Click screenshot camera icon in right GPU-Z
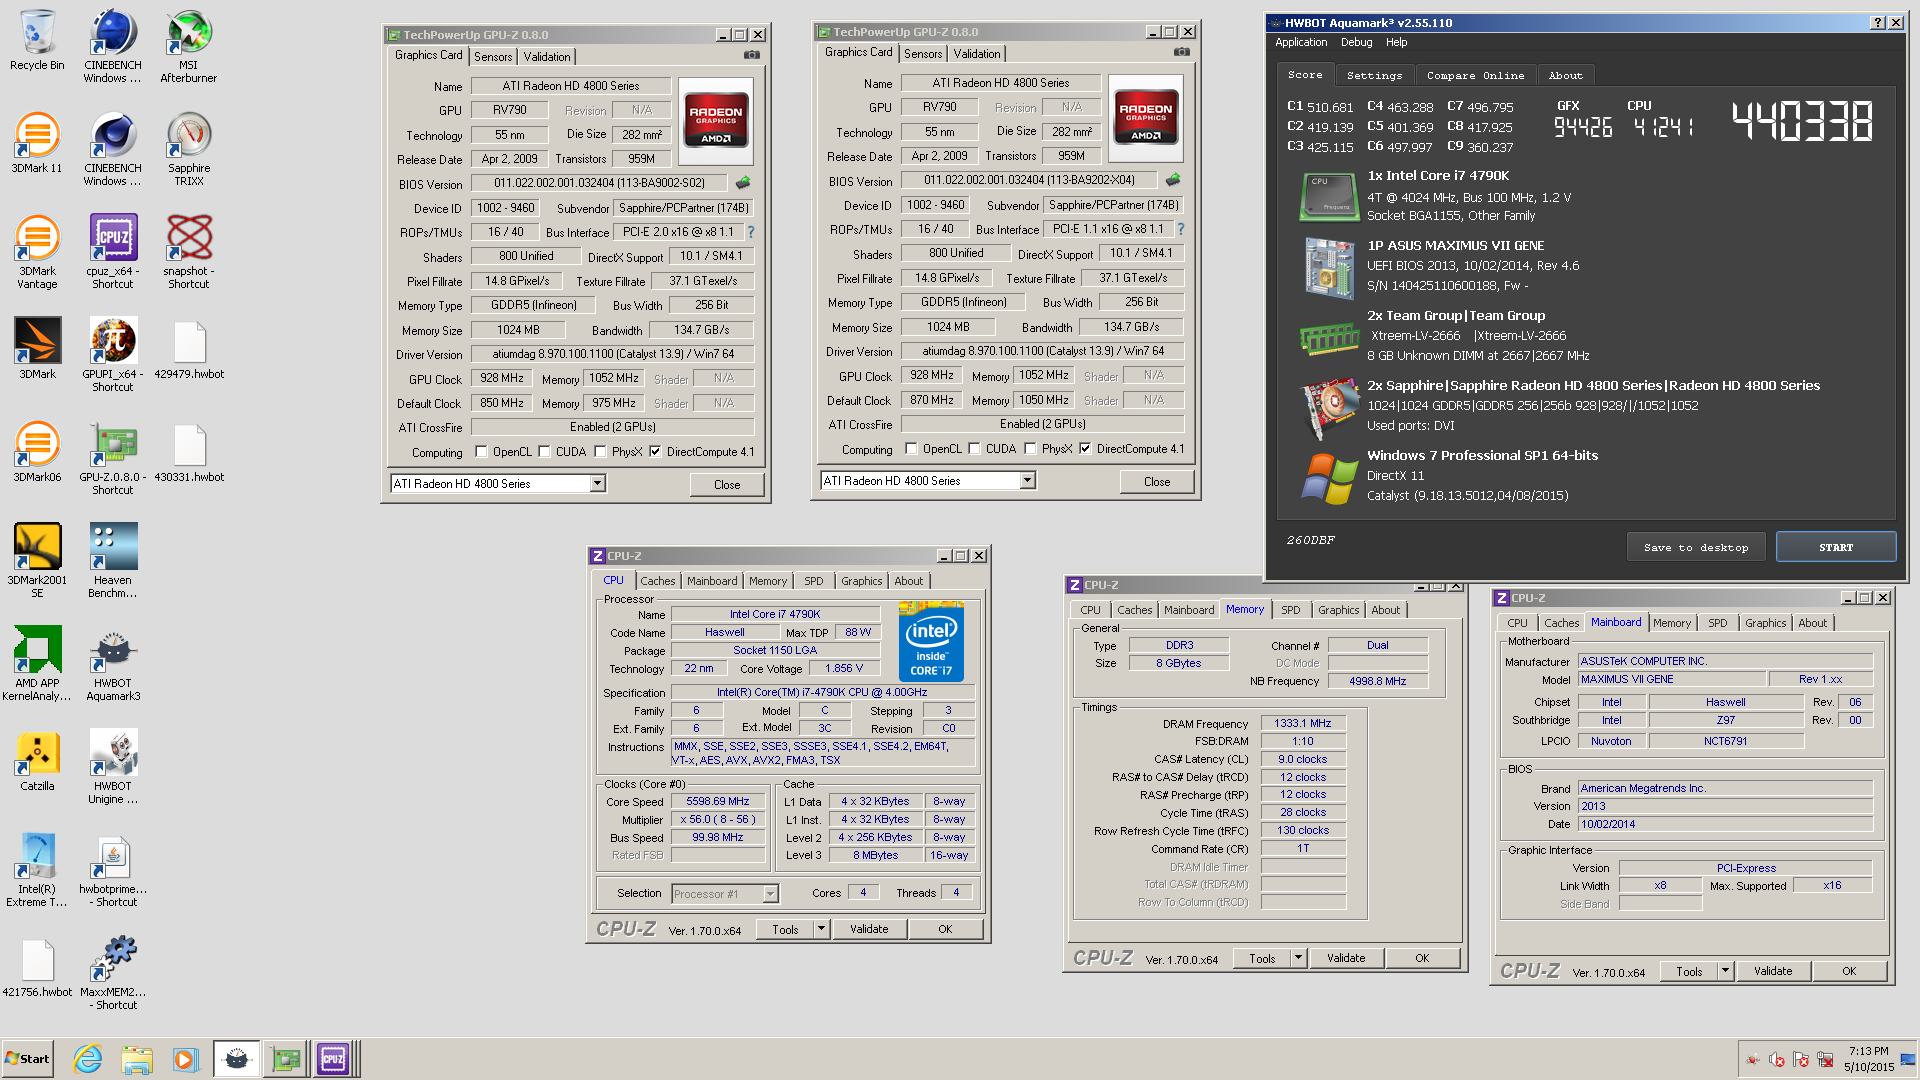The image size is (1920, 1080). [x=1182, y=52]
